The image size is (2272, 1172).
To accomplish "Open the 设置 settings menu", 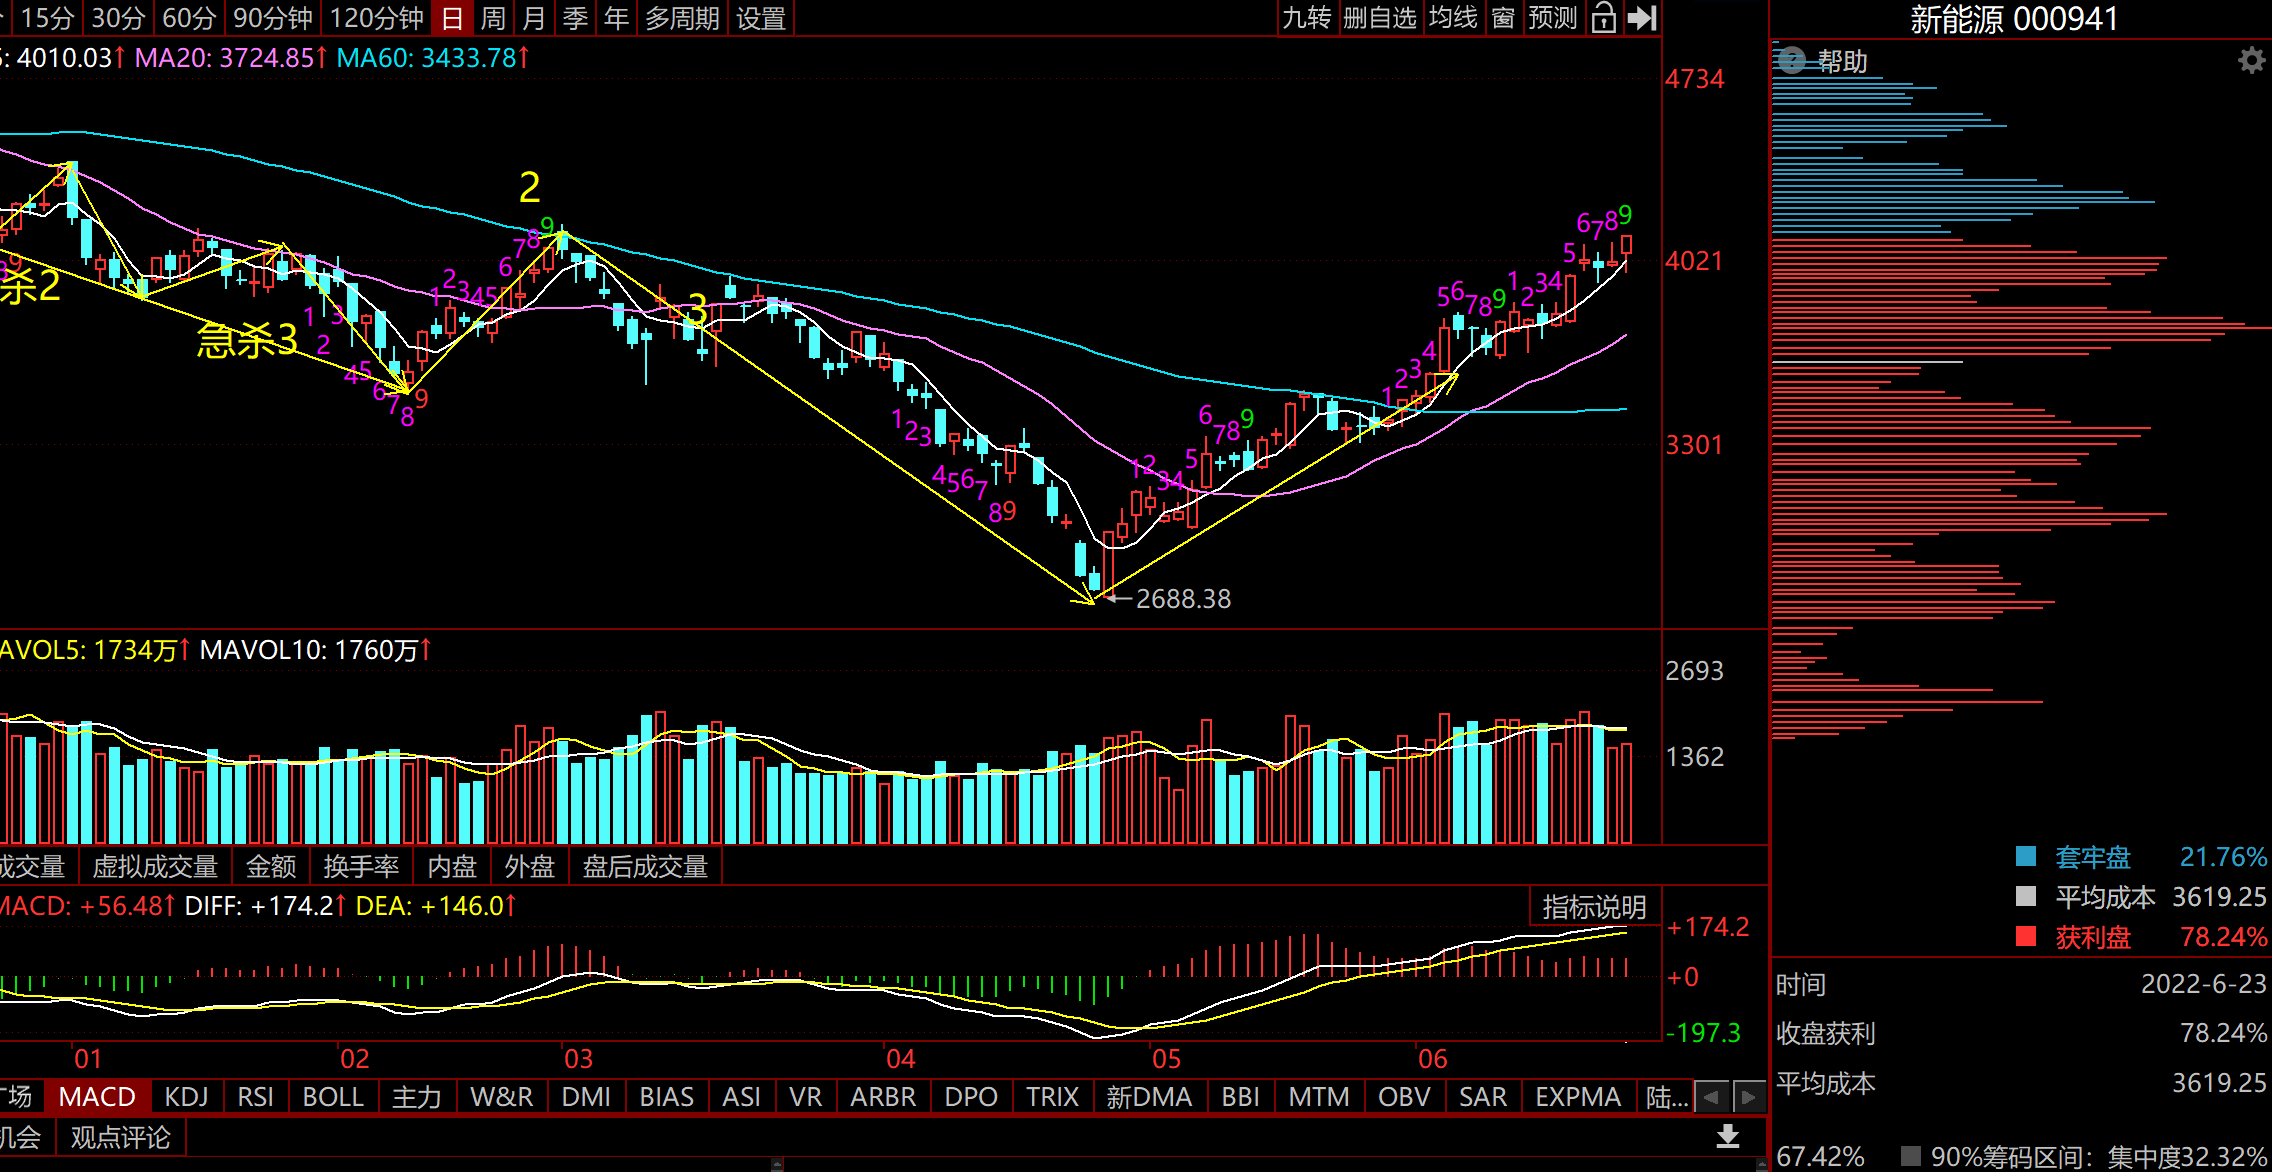I will (x=761, y=18).
